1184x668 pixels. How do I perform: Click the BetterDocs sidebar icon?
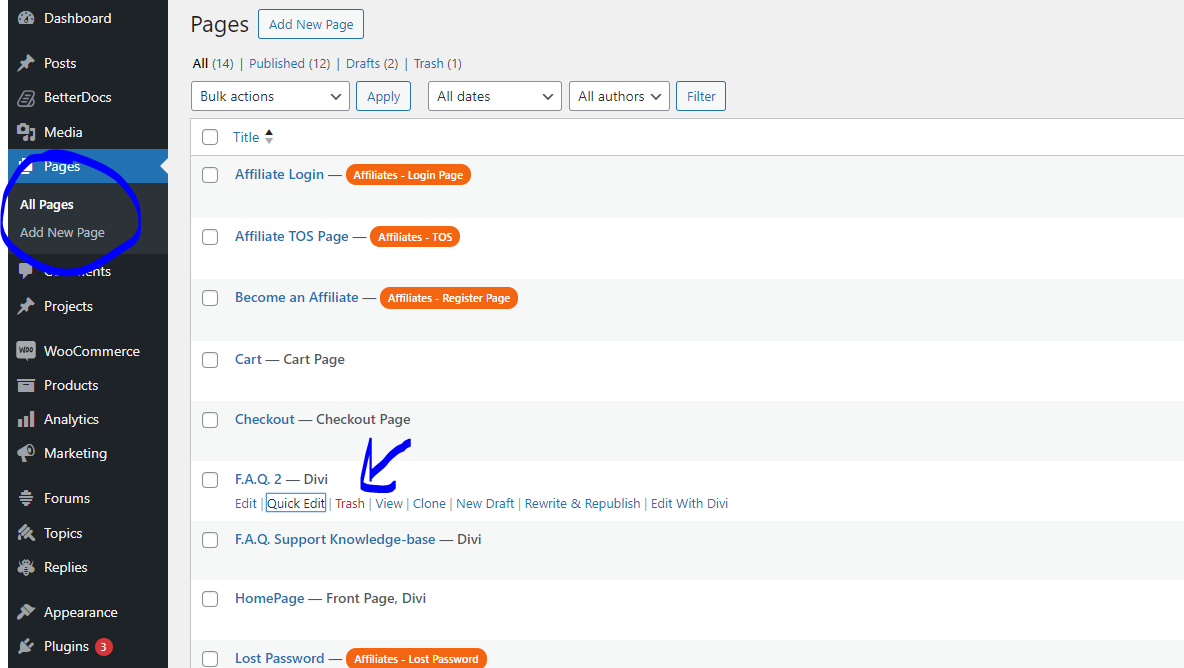click(x=26, y=97)
